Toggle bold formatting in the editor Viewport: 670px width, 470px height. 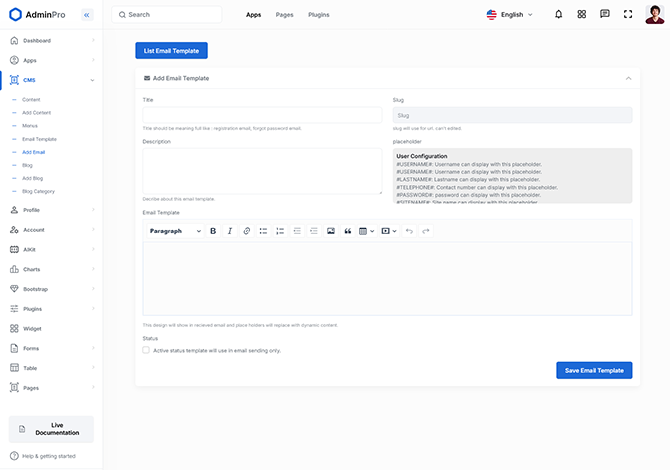click(x=213, y=231)
